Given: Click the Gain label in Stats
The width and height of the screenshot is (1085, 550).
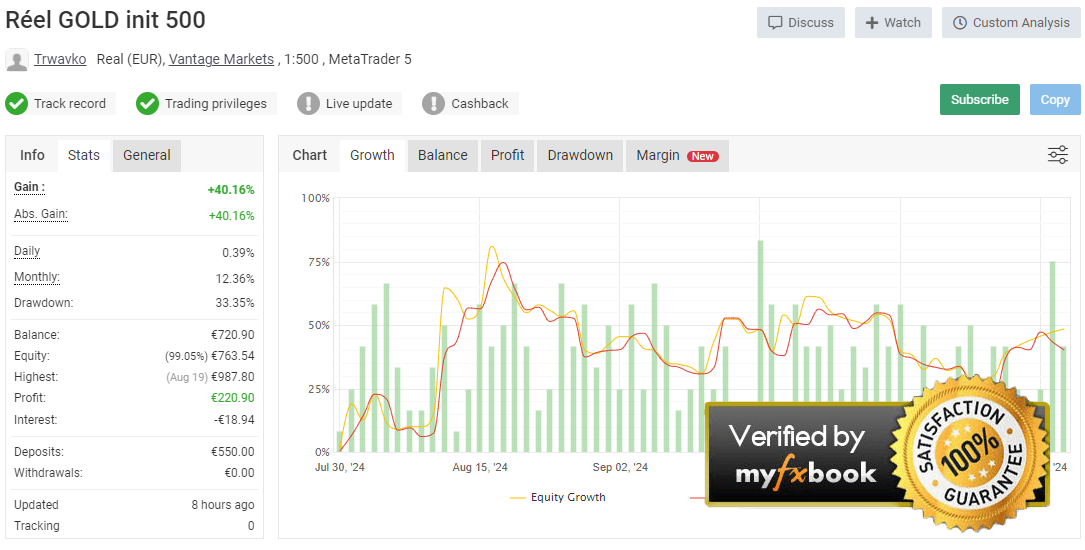Looking at the screenshot, I should tap(29, 187).
